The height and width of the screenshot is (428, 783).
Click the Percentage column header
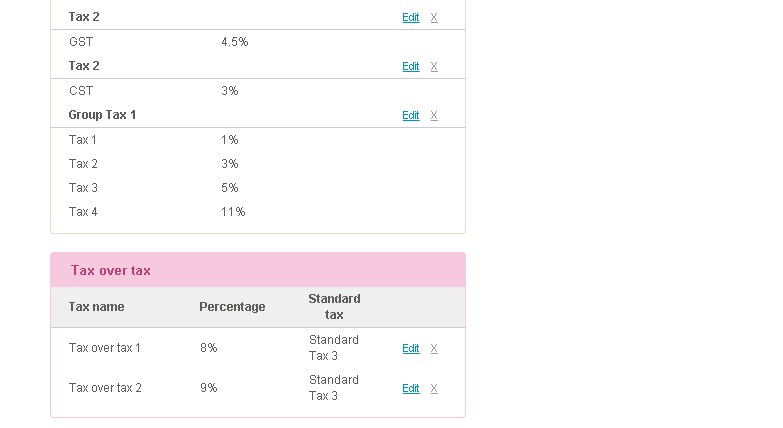232,307
